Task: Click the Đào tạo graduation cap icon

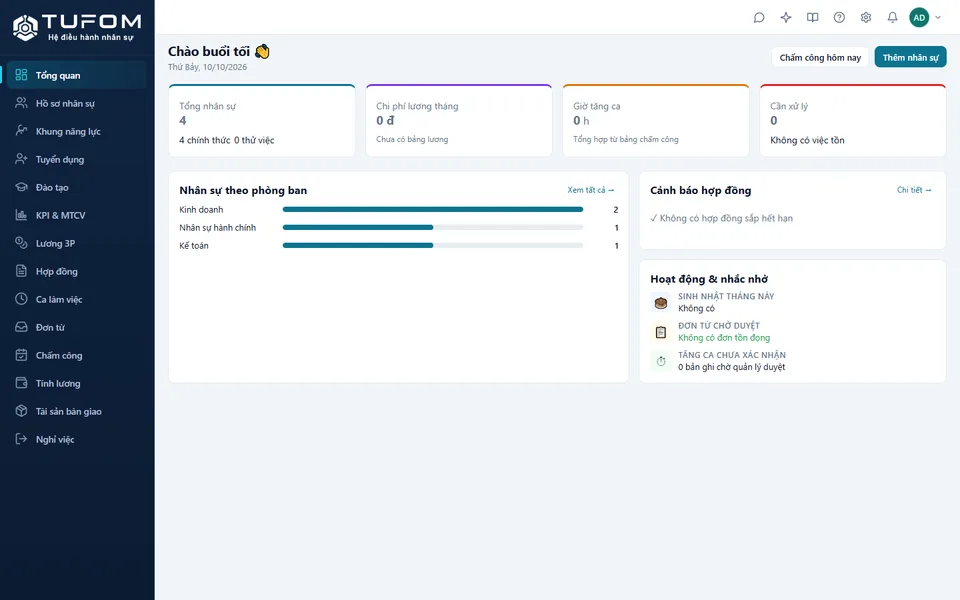Action: pyautogui.click(x=21, y=187)
